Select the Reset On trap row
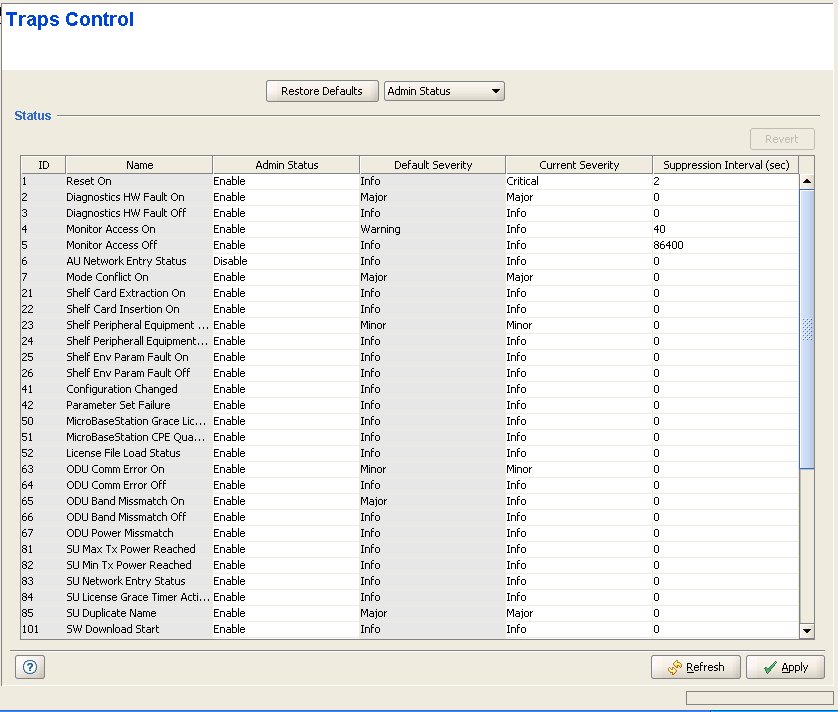The width and height of the screenshot is (838, 712). 89,181
